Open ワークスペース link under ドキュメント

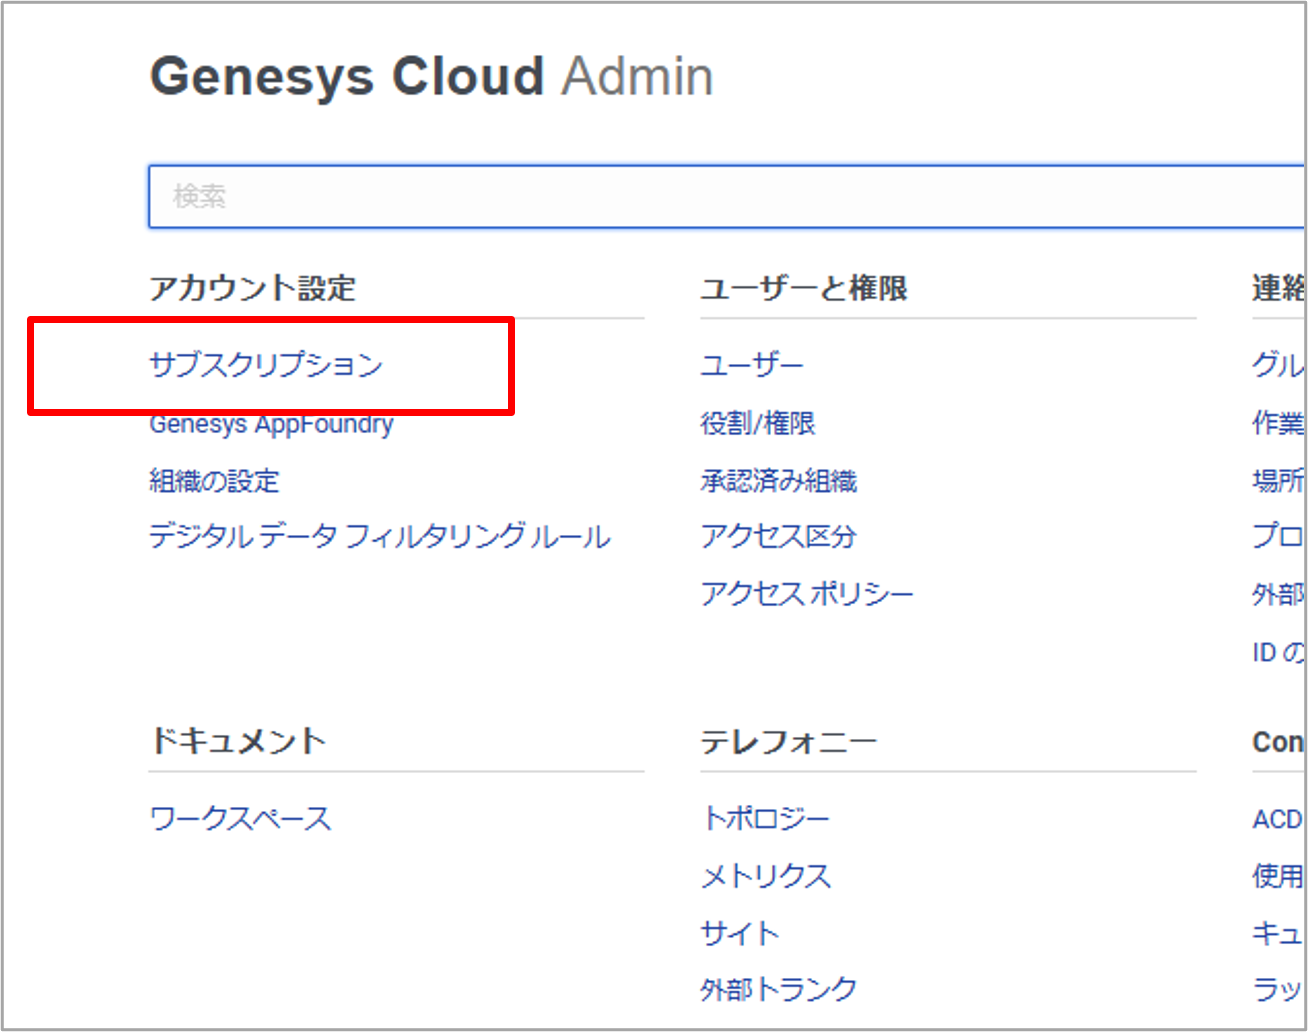[240, 819]
